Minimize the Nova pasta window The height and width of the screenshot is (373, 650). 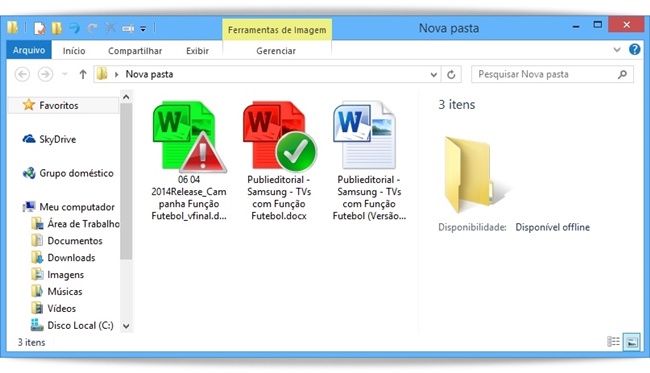(x=576, y=27)
